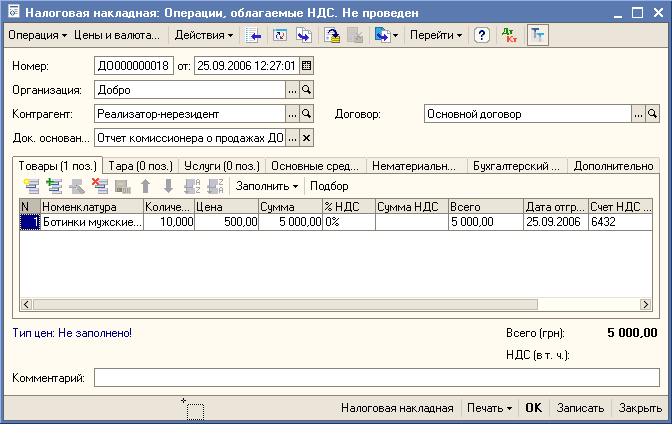Click the Счет НДС cell 6432
Viewport: 672px width, 424px height.
(x=620, y=222)
